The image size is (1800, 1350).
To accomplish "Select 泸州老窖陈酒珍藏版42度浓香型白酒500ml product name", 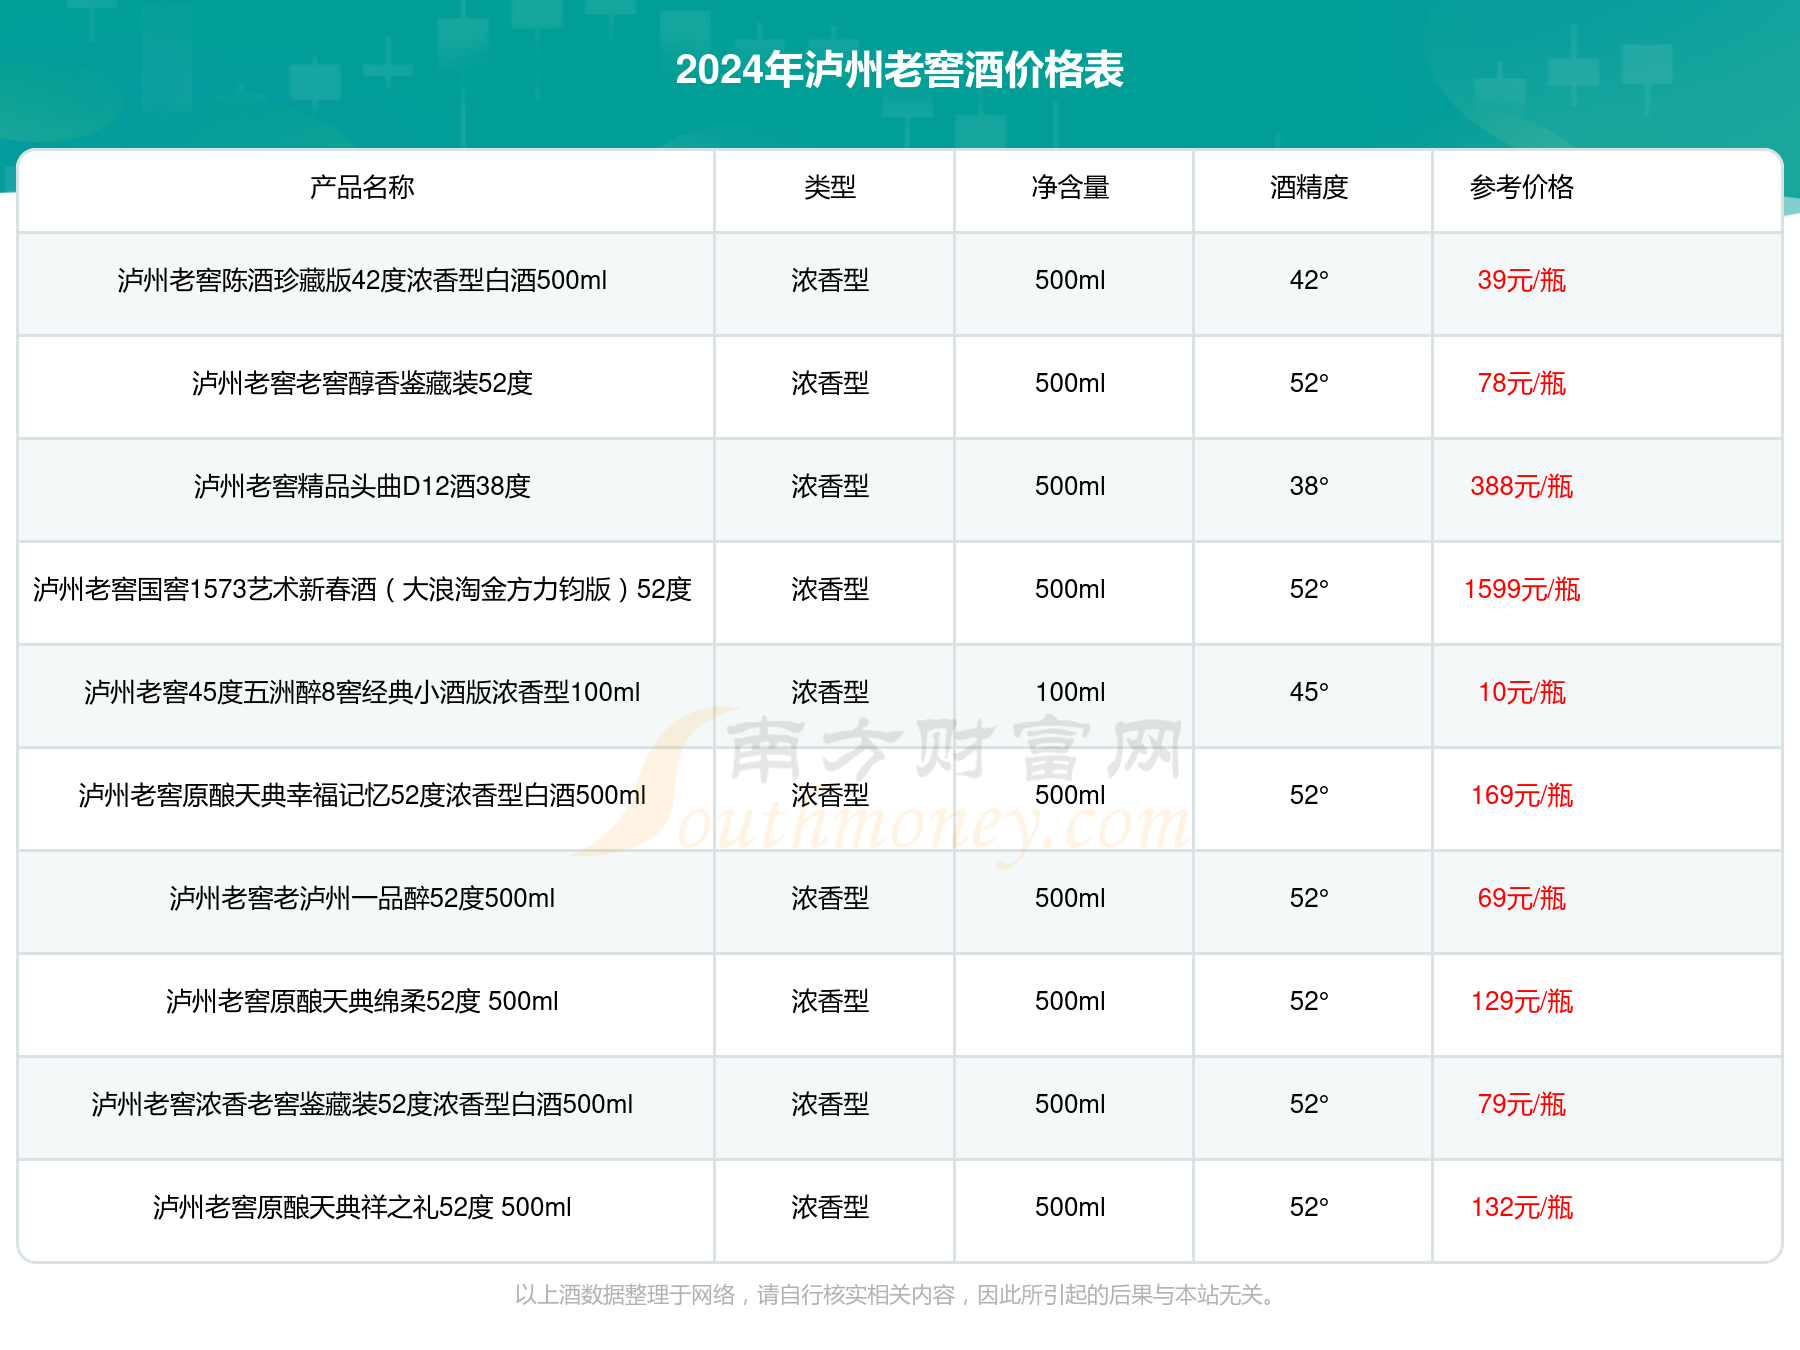I will tap(362, 280).
